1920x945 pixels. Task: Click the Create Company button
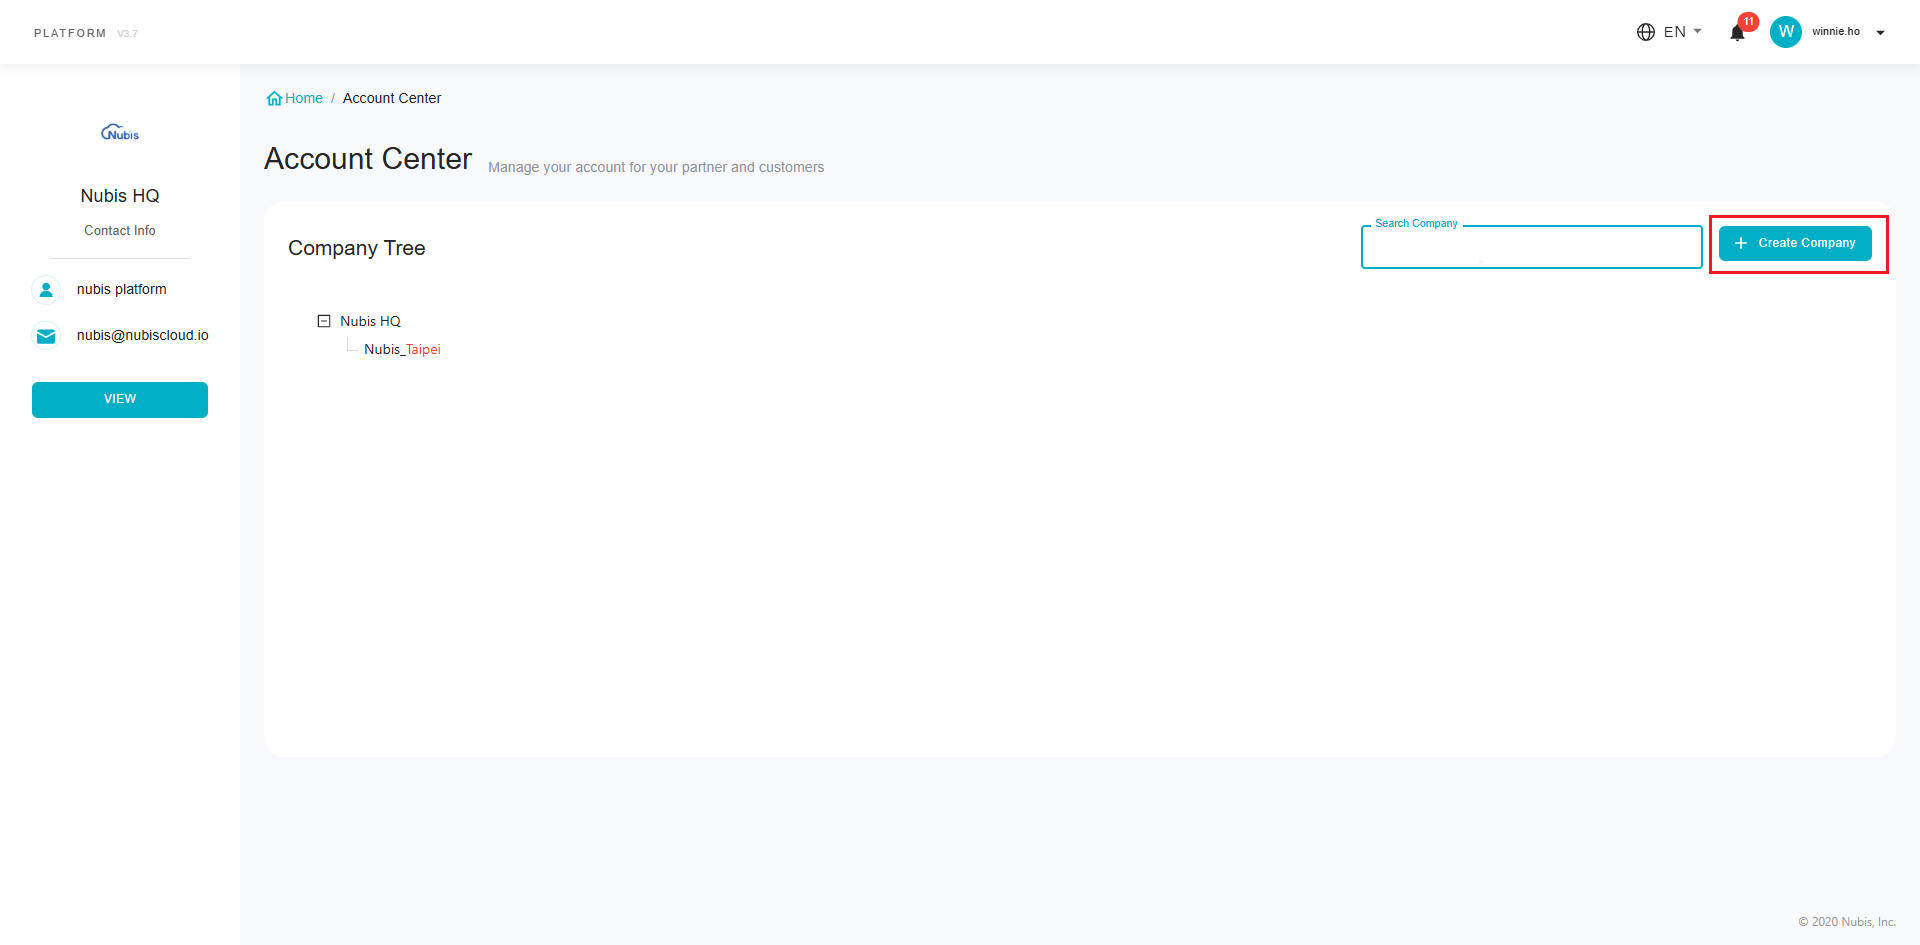(x=1795, y=243)
